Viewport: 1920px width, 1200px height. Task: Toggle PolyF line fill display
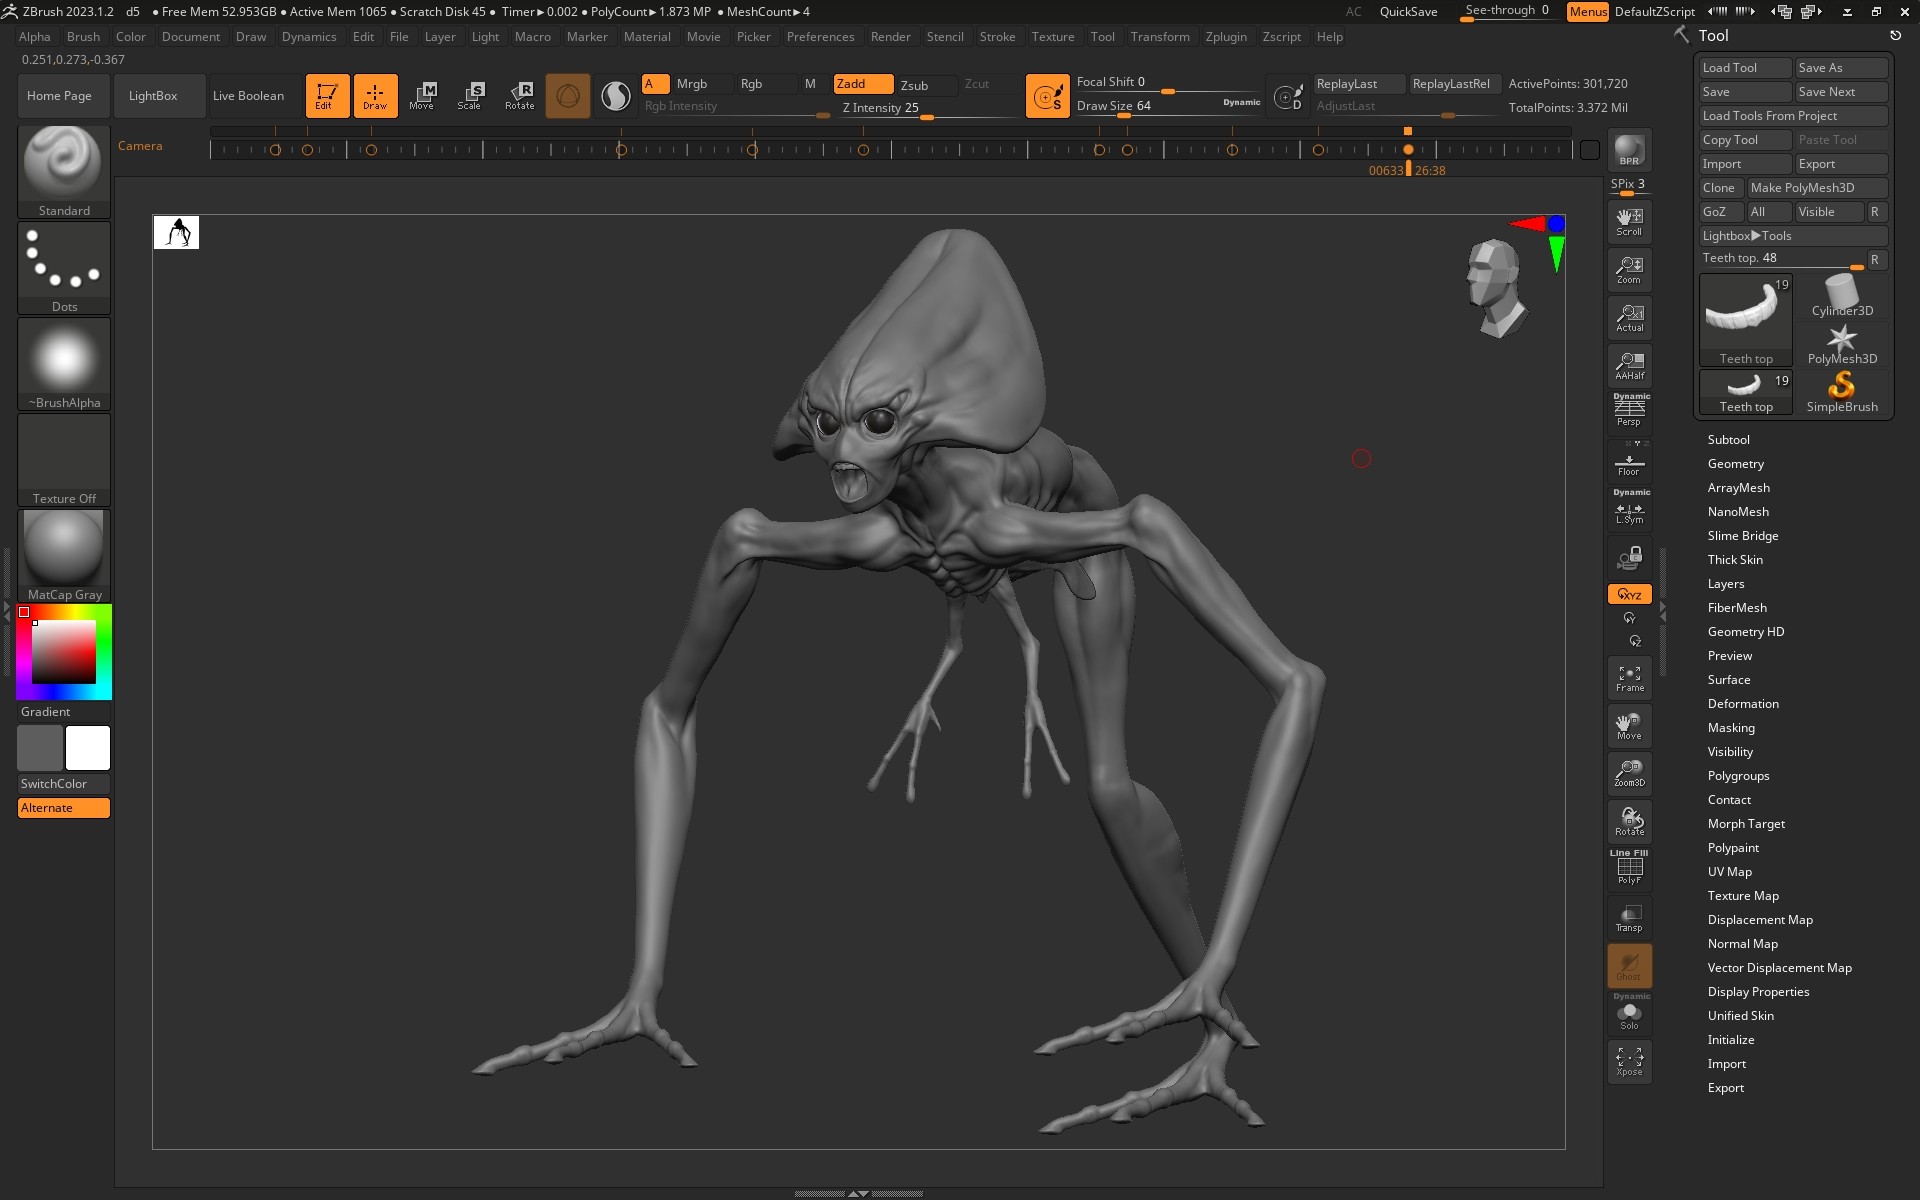pyautogui.click(x=1629, y=870)
